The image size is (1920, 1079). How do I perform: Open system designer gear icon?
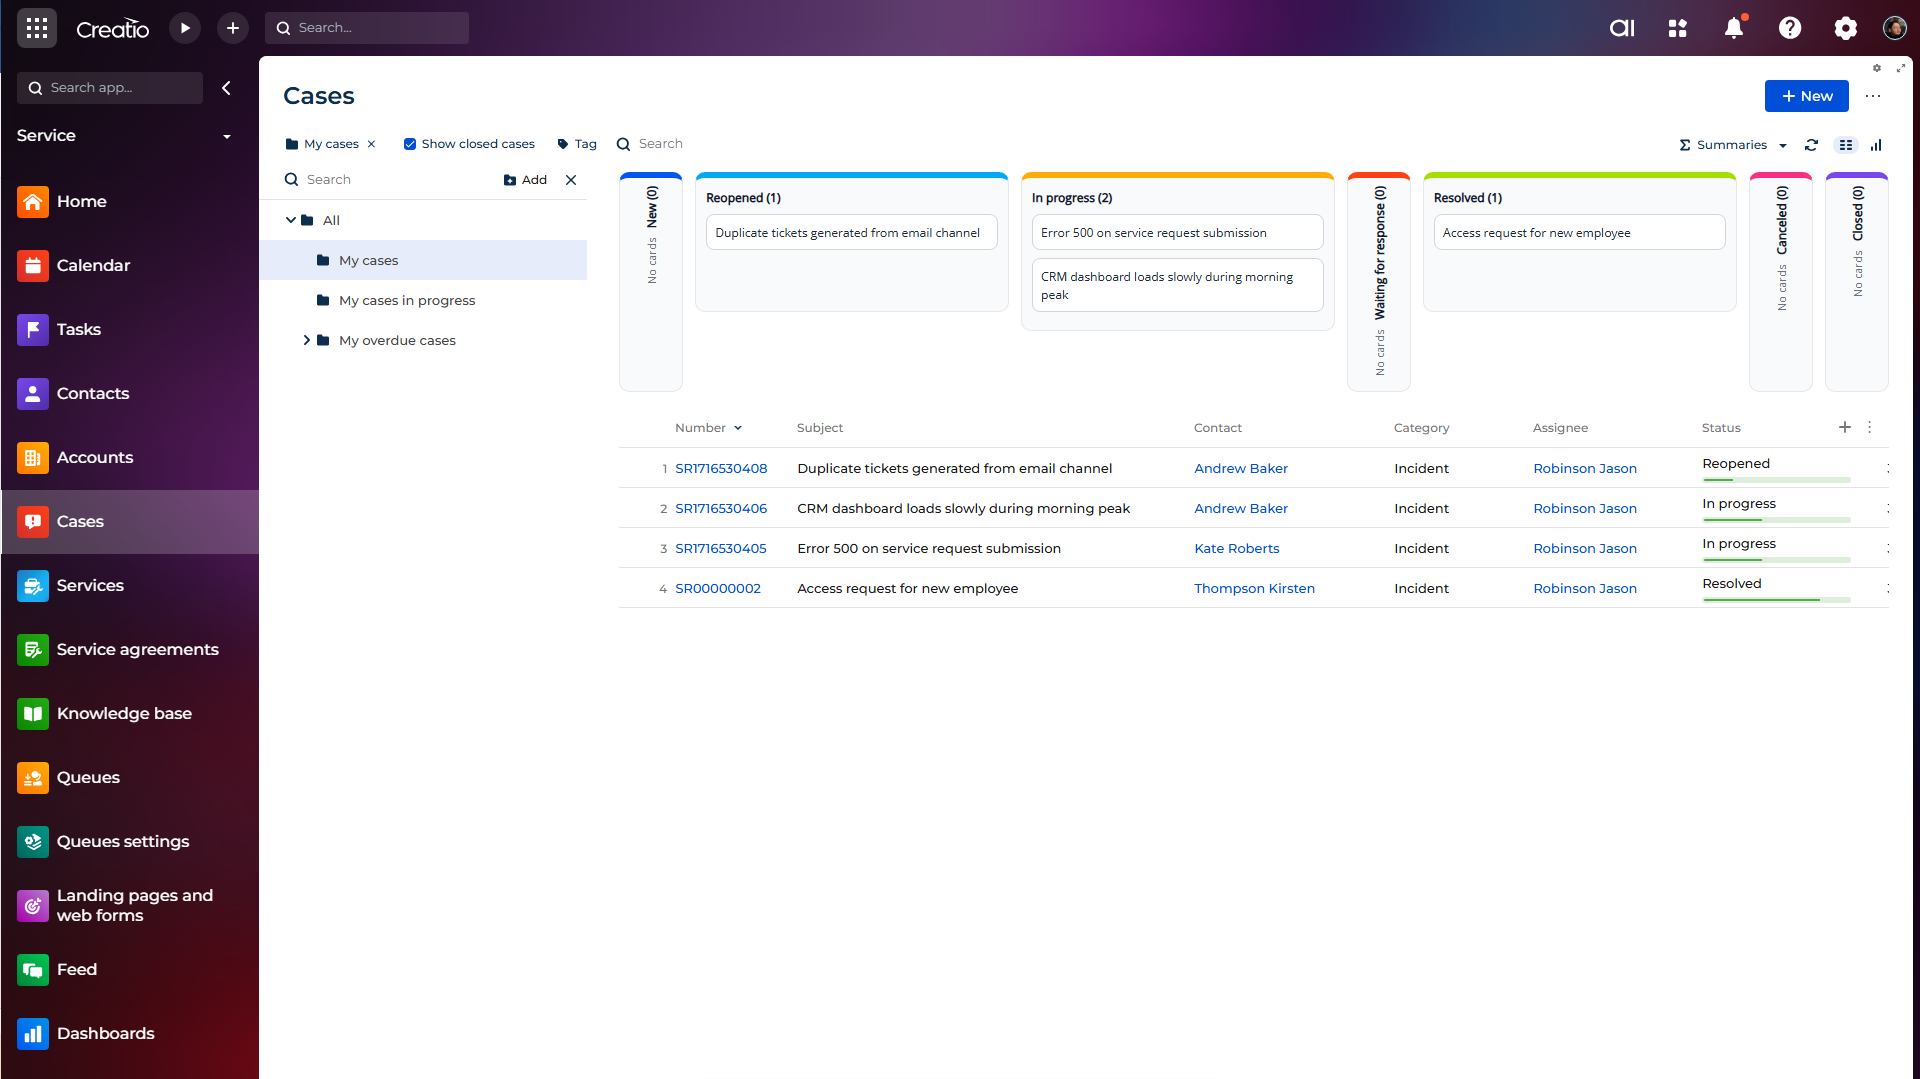(x=1845, y=28)
